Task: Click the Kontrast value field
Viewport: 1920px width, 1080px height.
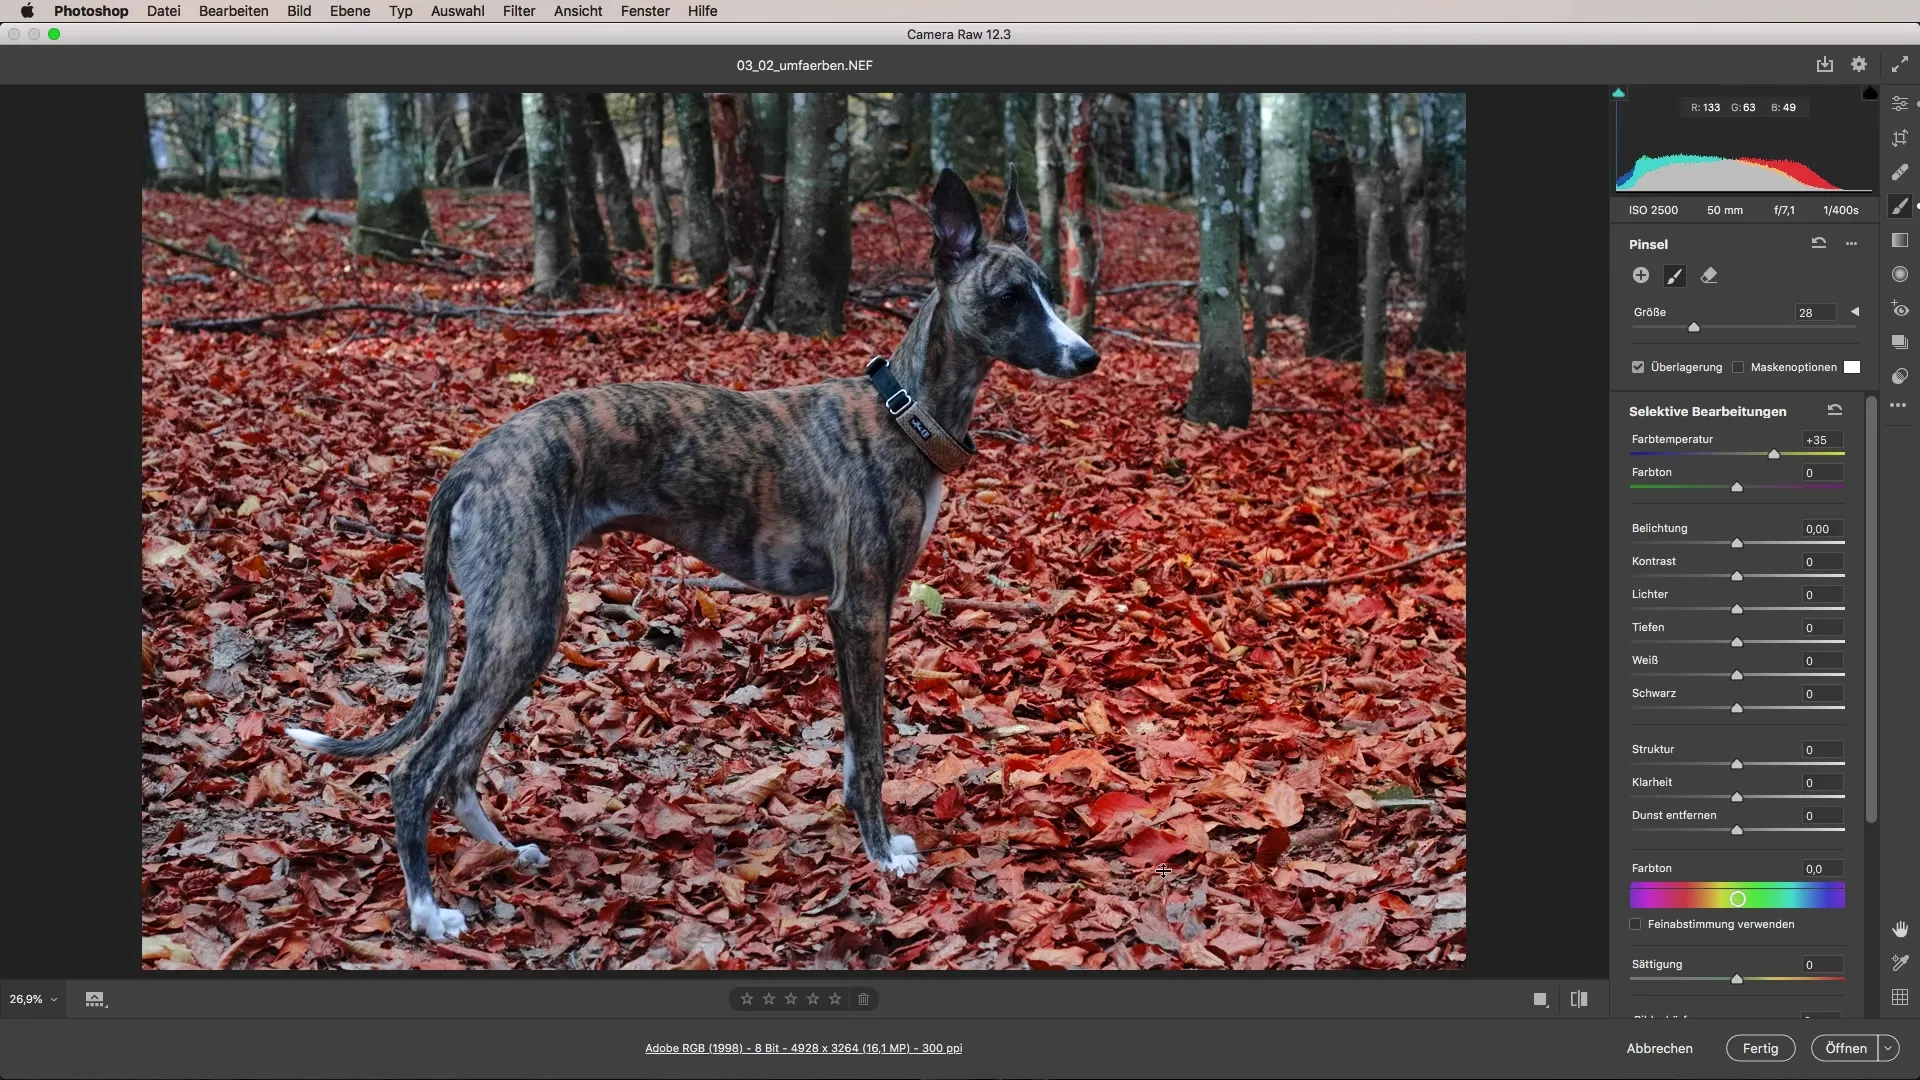Action: tap(1823, 562)
